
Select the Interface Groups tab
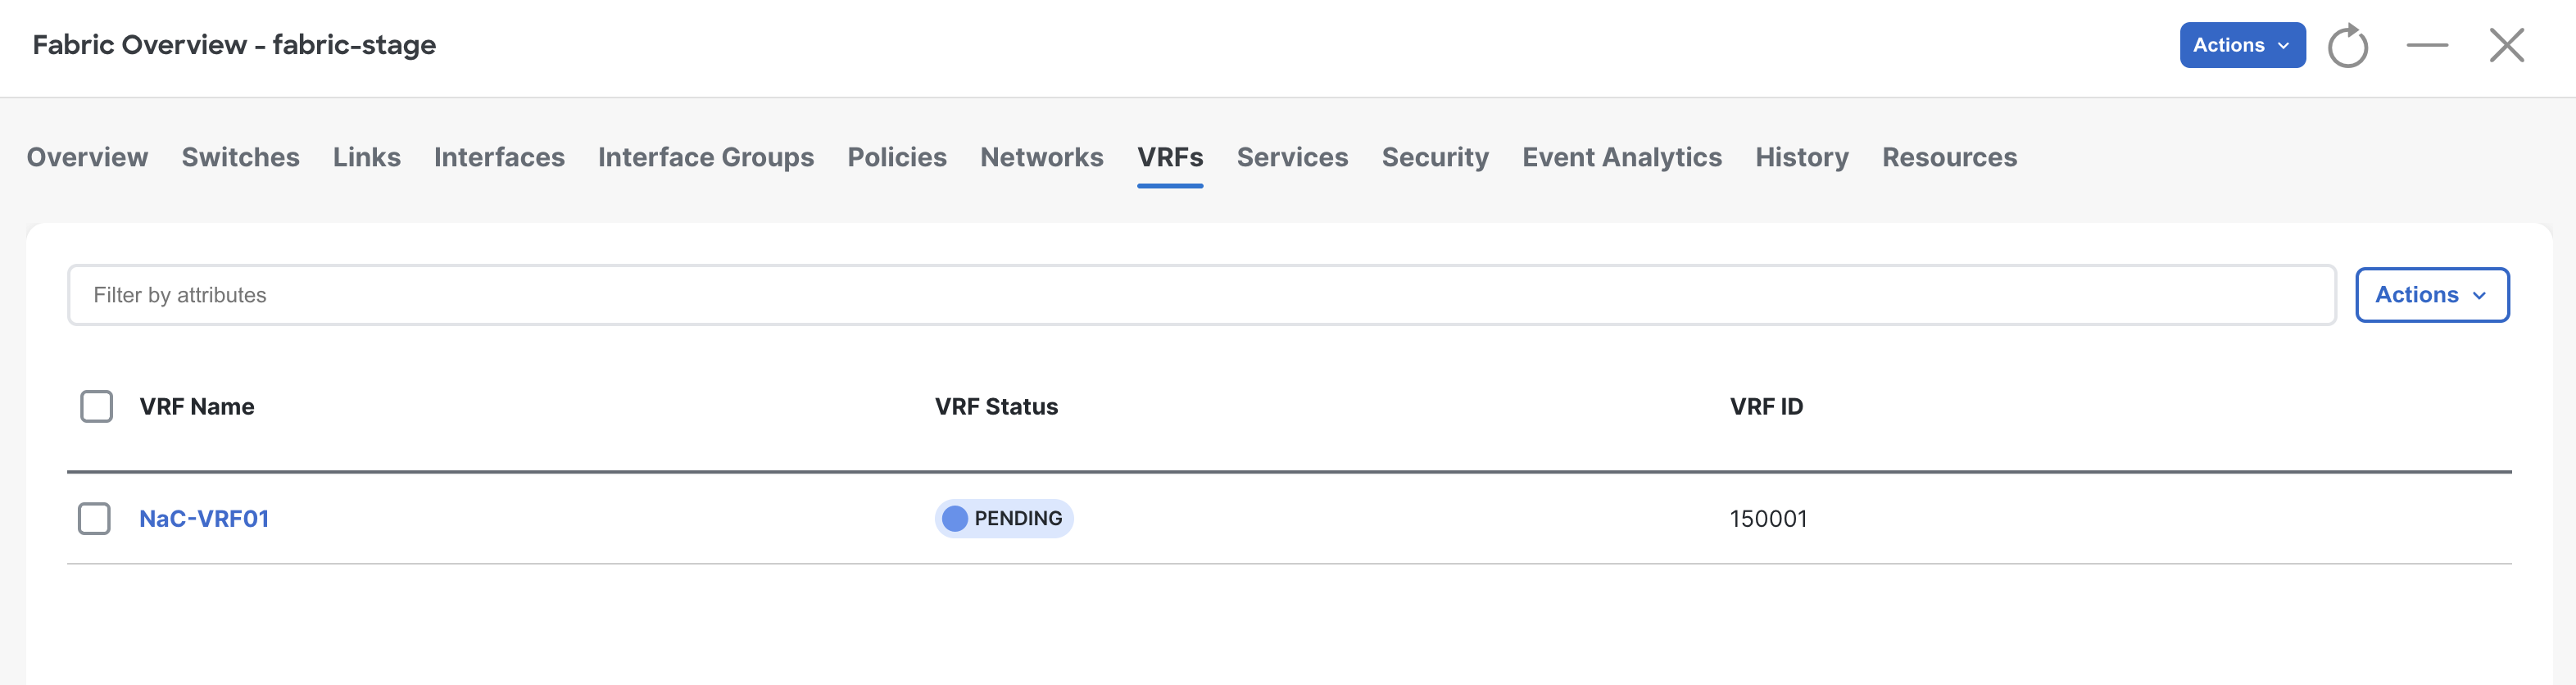click(x=705, y=157)
